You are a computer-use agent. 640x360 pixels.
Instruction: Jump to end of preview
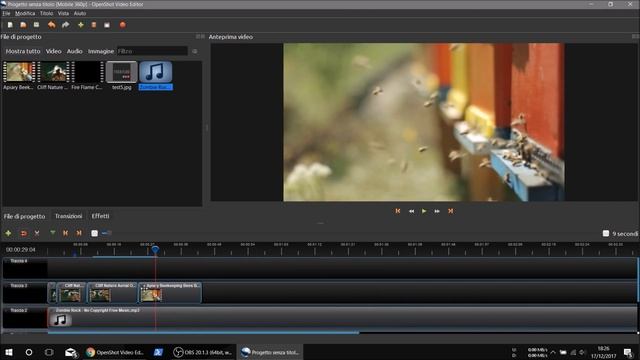pos(451,211)
